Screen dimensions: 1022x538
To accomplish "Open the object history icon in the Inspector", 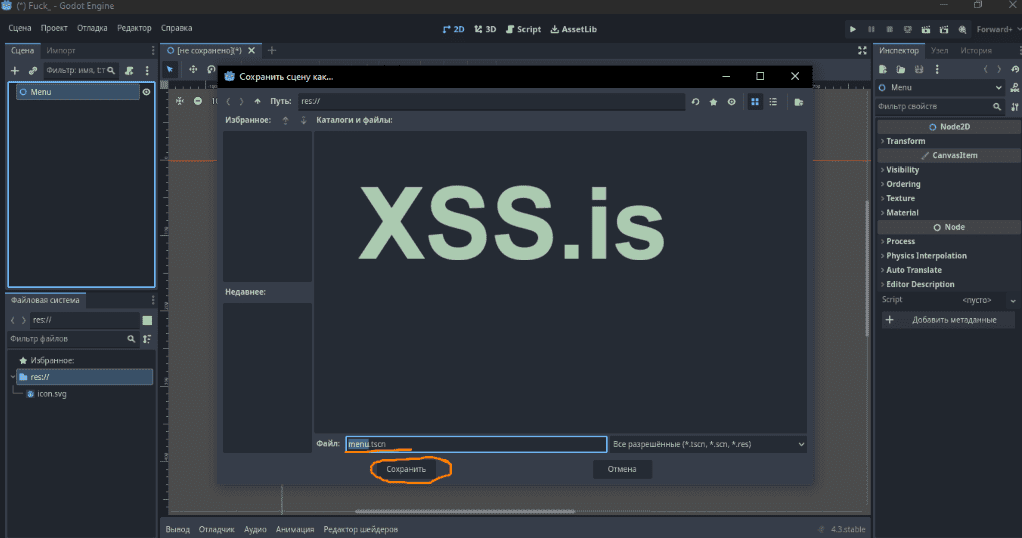I will point(1015,69).
